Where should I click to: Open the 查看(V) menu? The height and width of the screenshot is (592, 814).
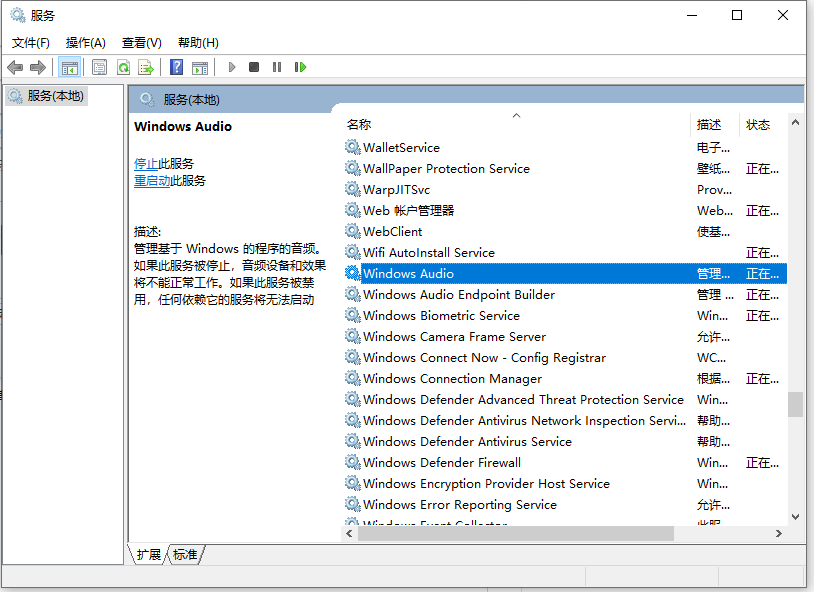pyautogui.click(x=141, y=42)
